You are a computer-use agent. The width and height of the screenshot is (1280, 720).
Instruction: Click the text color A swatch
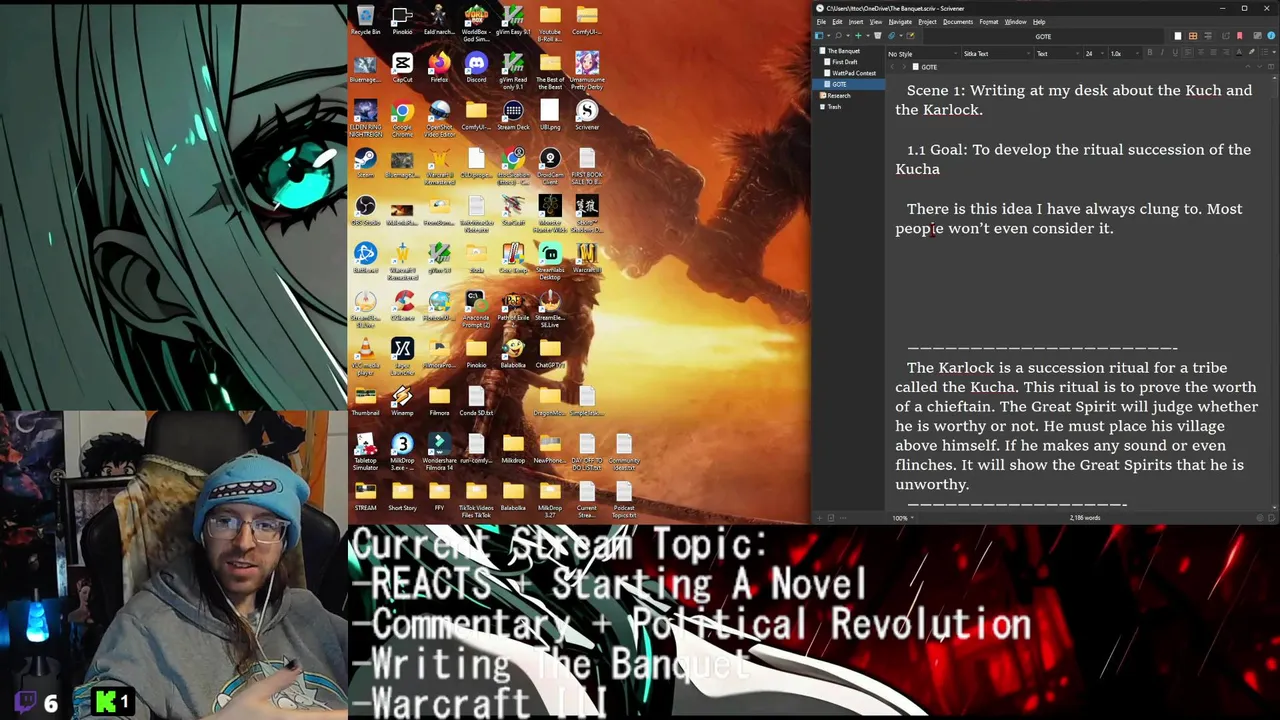[1239, 53]
